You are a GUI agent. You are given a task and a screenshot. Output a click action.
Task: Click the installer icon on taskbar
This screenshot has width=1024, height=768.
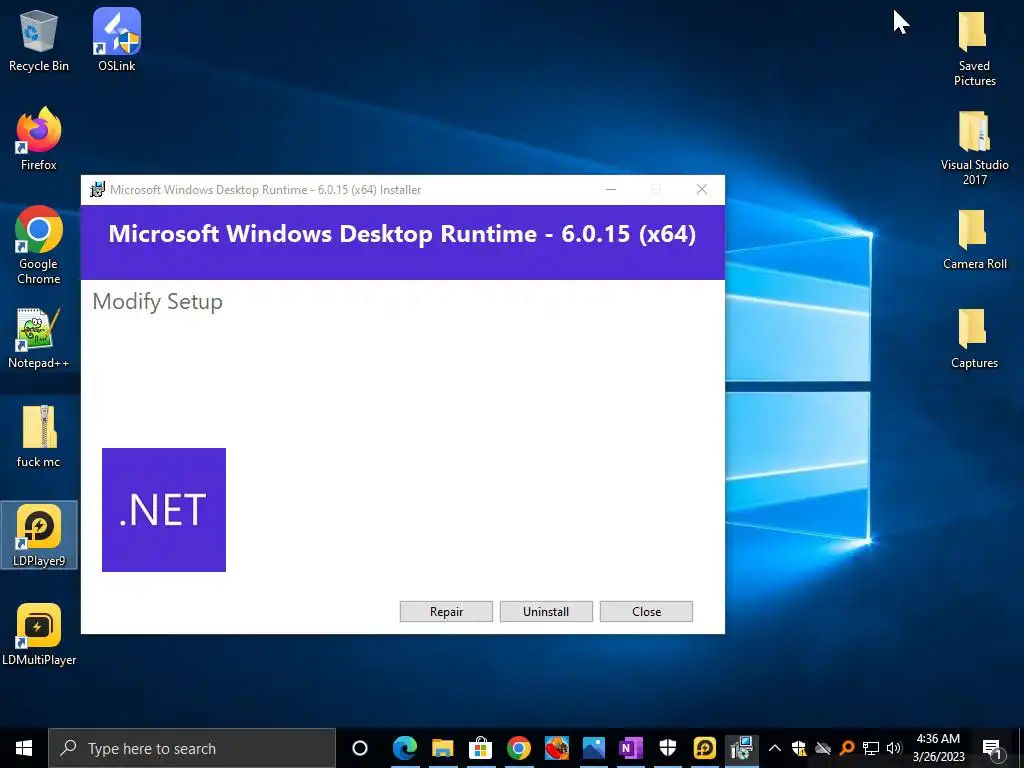pos(742,748)
